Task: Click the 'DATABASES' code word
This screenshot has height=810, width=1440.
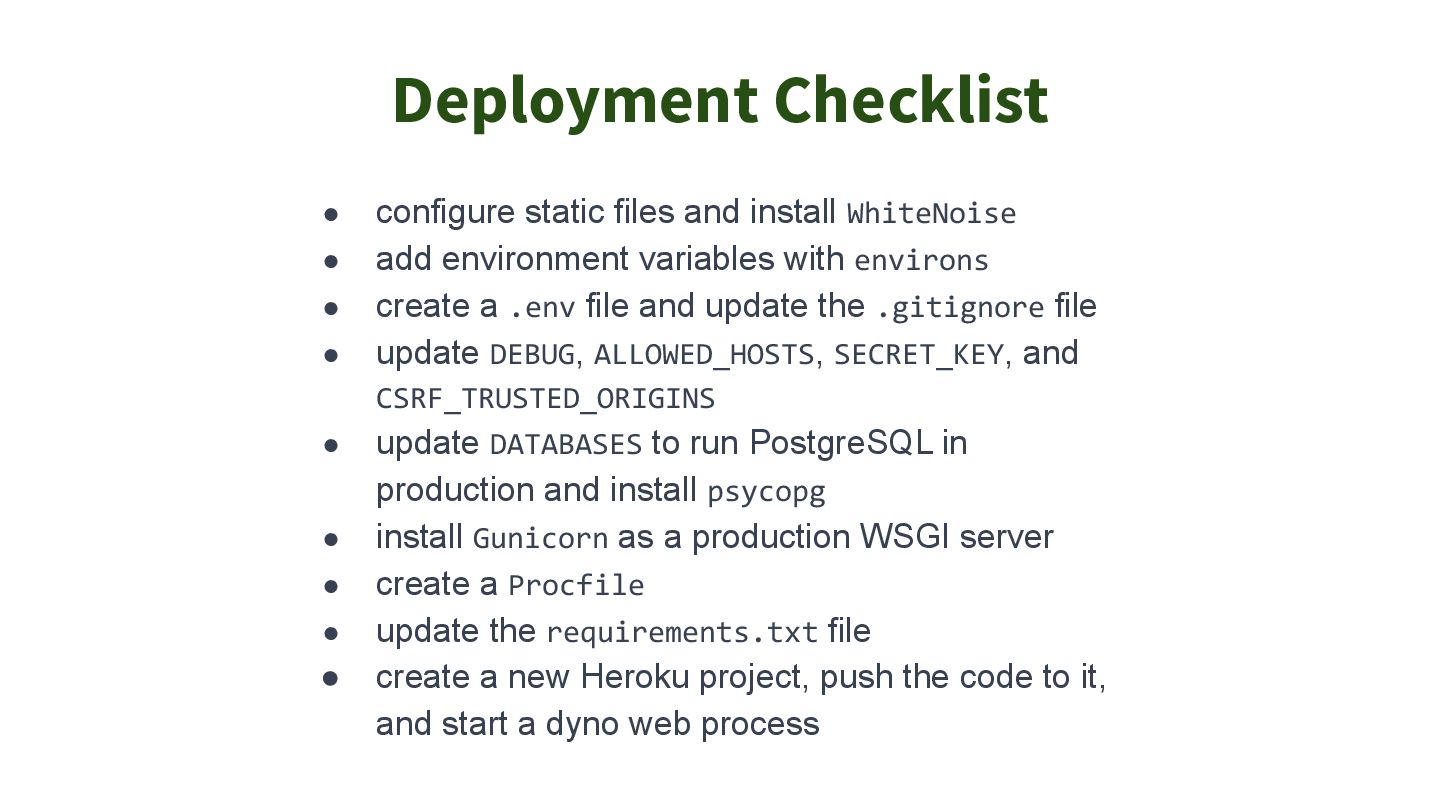Action: [x=565, y=444]
